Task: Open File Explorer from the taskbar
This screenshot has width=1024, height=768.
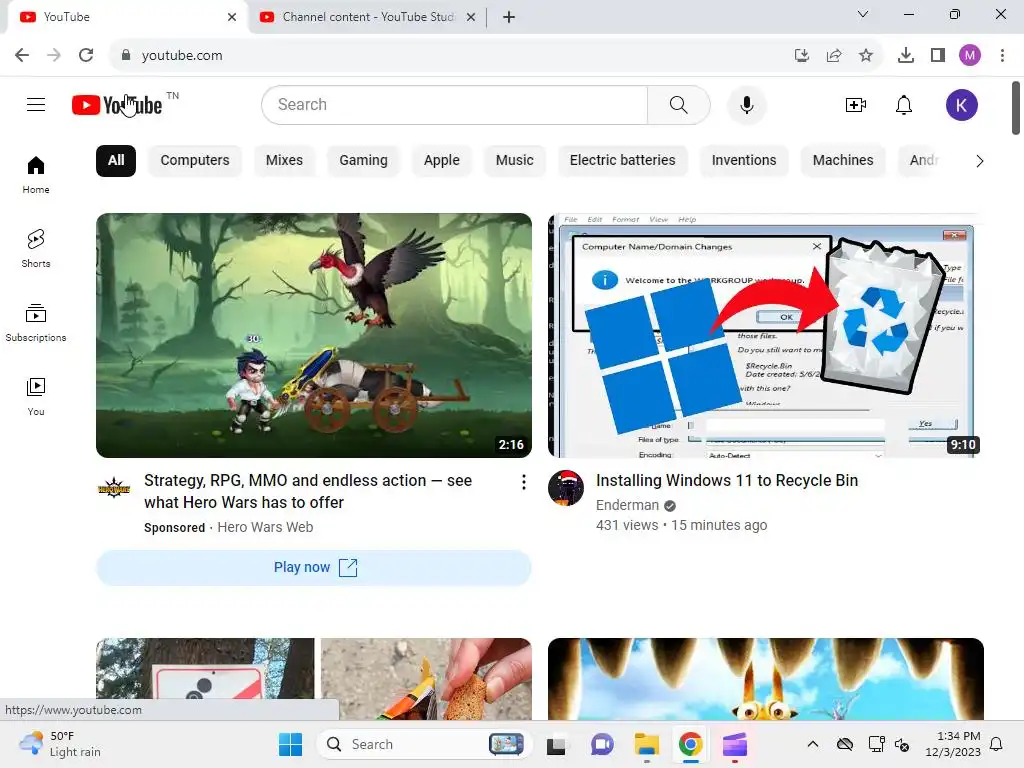Action: [647, 744]
